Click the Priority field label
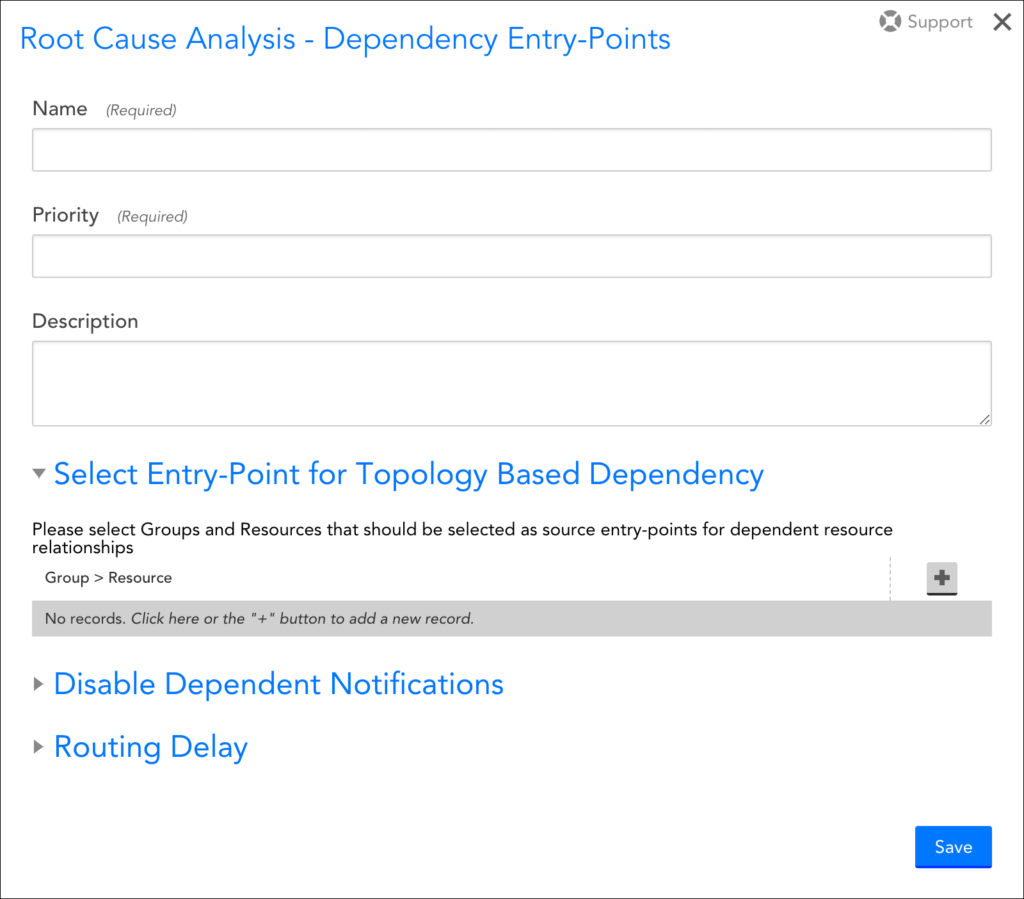This screenshot has height=899, width=1024. pyautogui.click(x=65, y=215)
